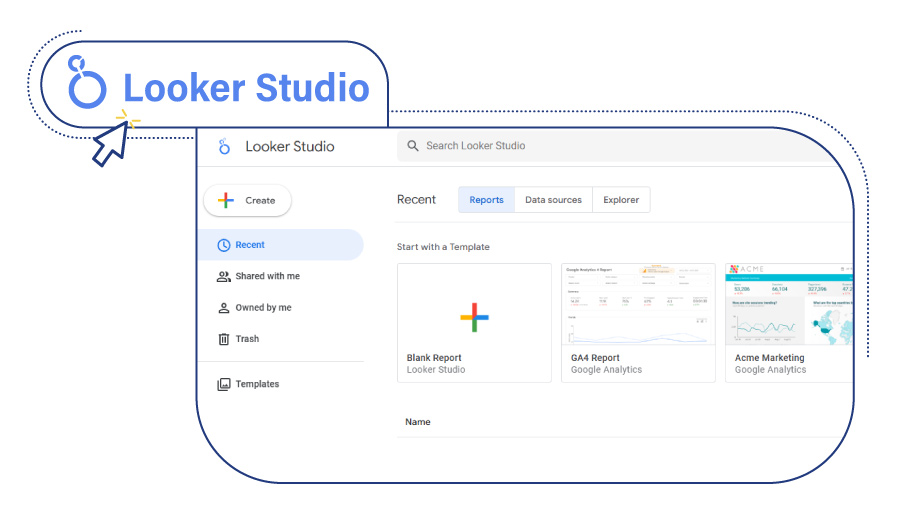Switch to the Explorer tab
900x509 pixels.
coord(621,200)
